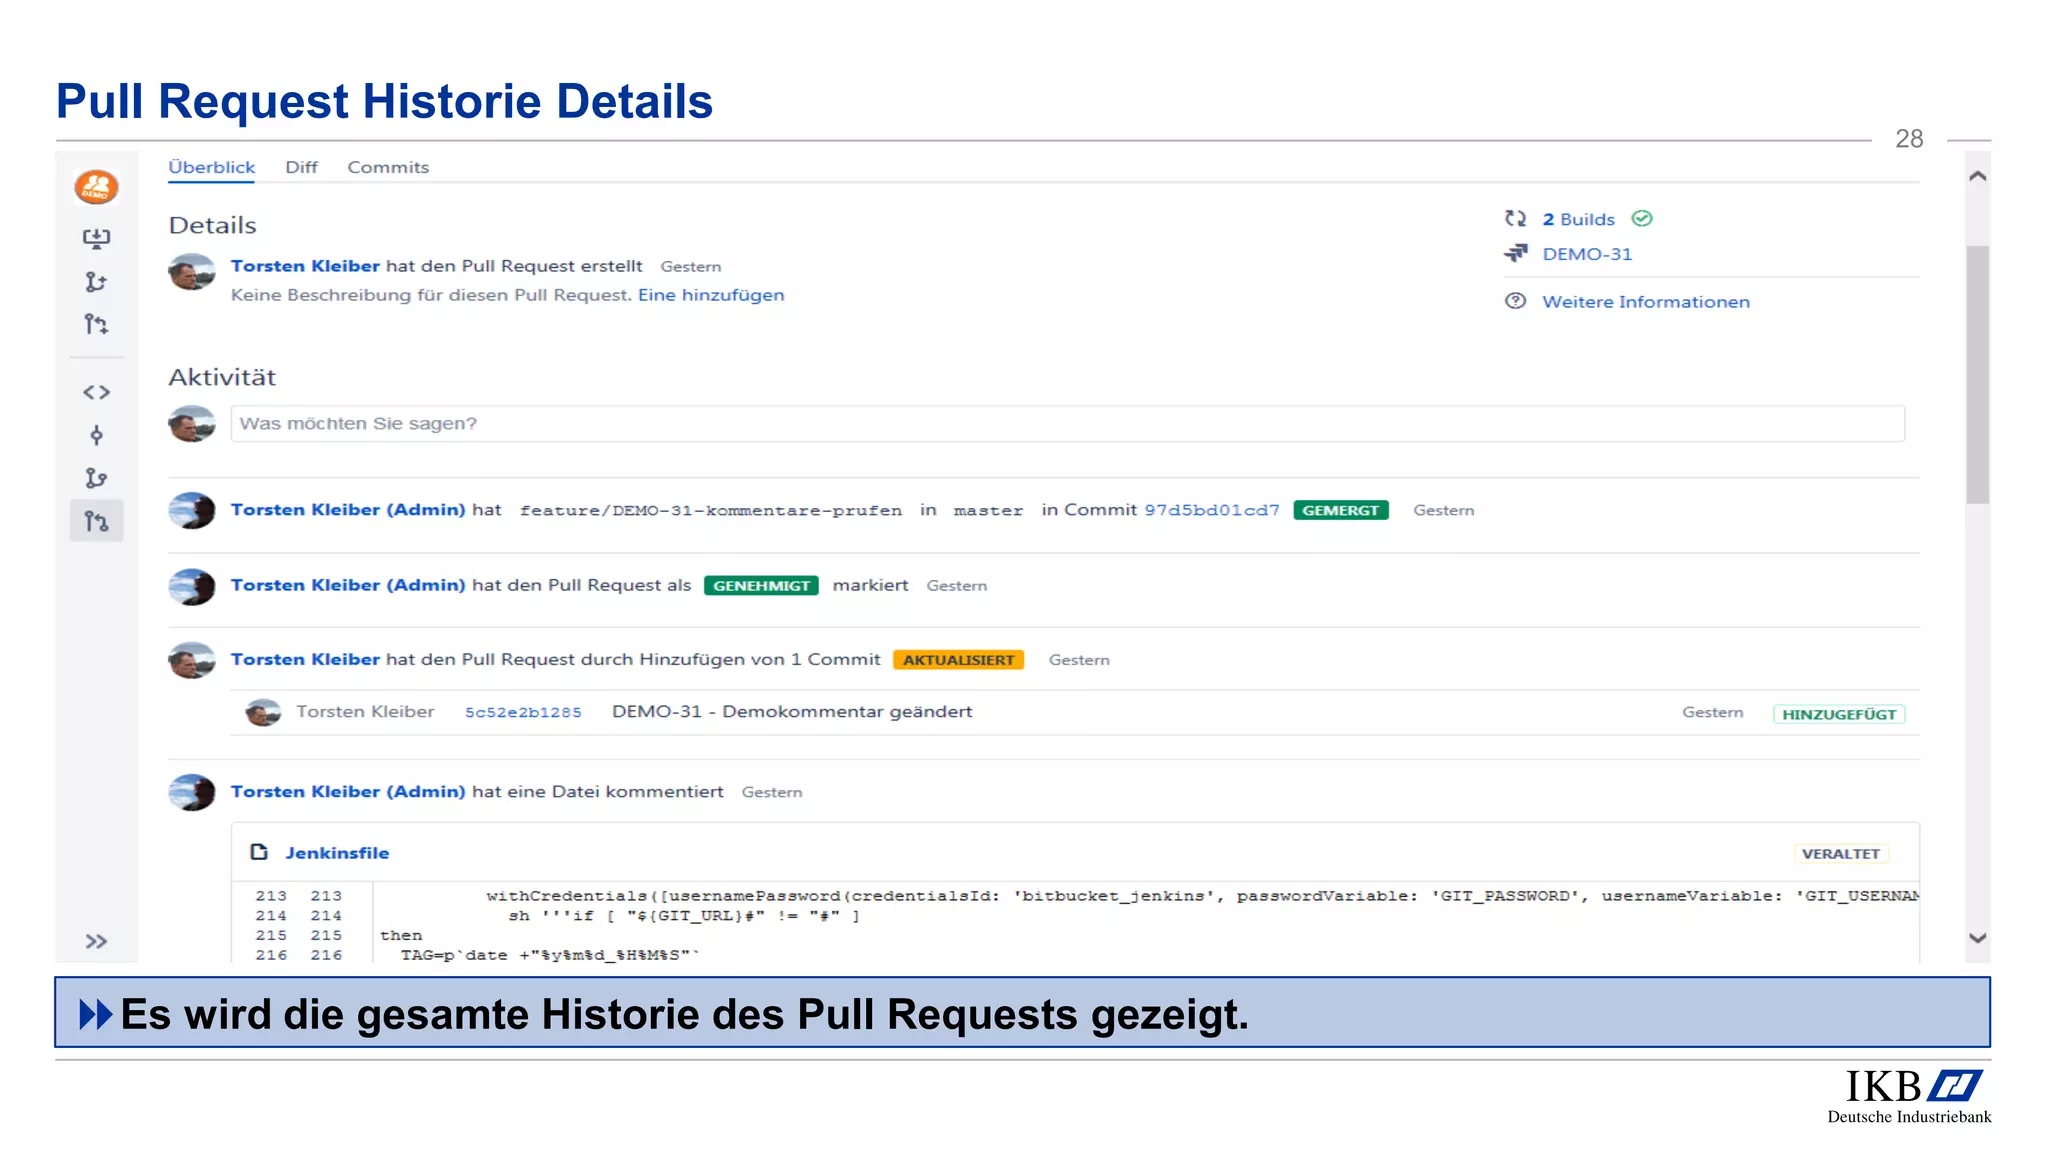This screenshot has width=2048, height=1152.
Task: Click the avatar in the approved activity entry
Action: coord(192,586)
